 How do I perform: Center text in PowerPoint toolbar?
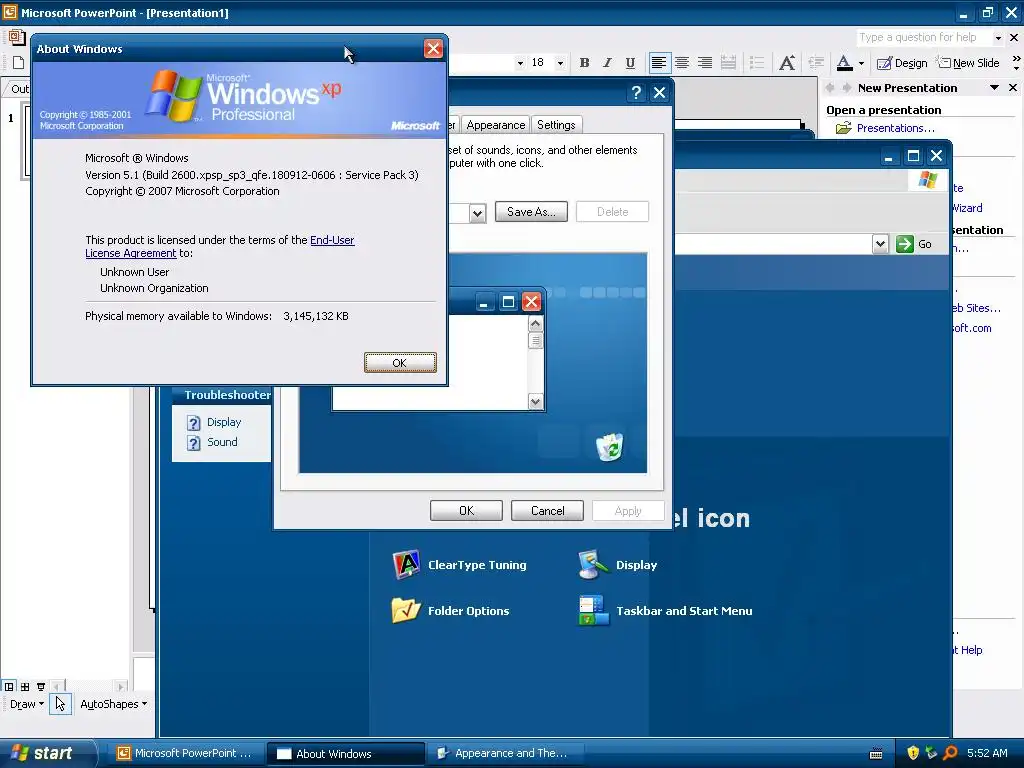(x=682, y=63)
